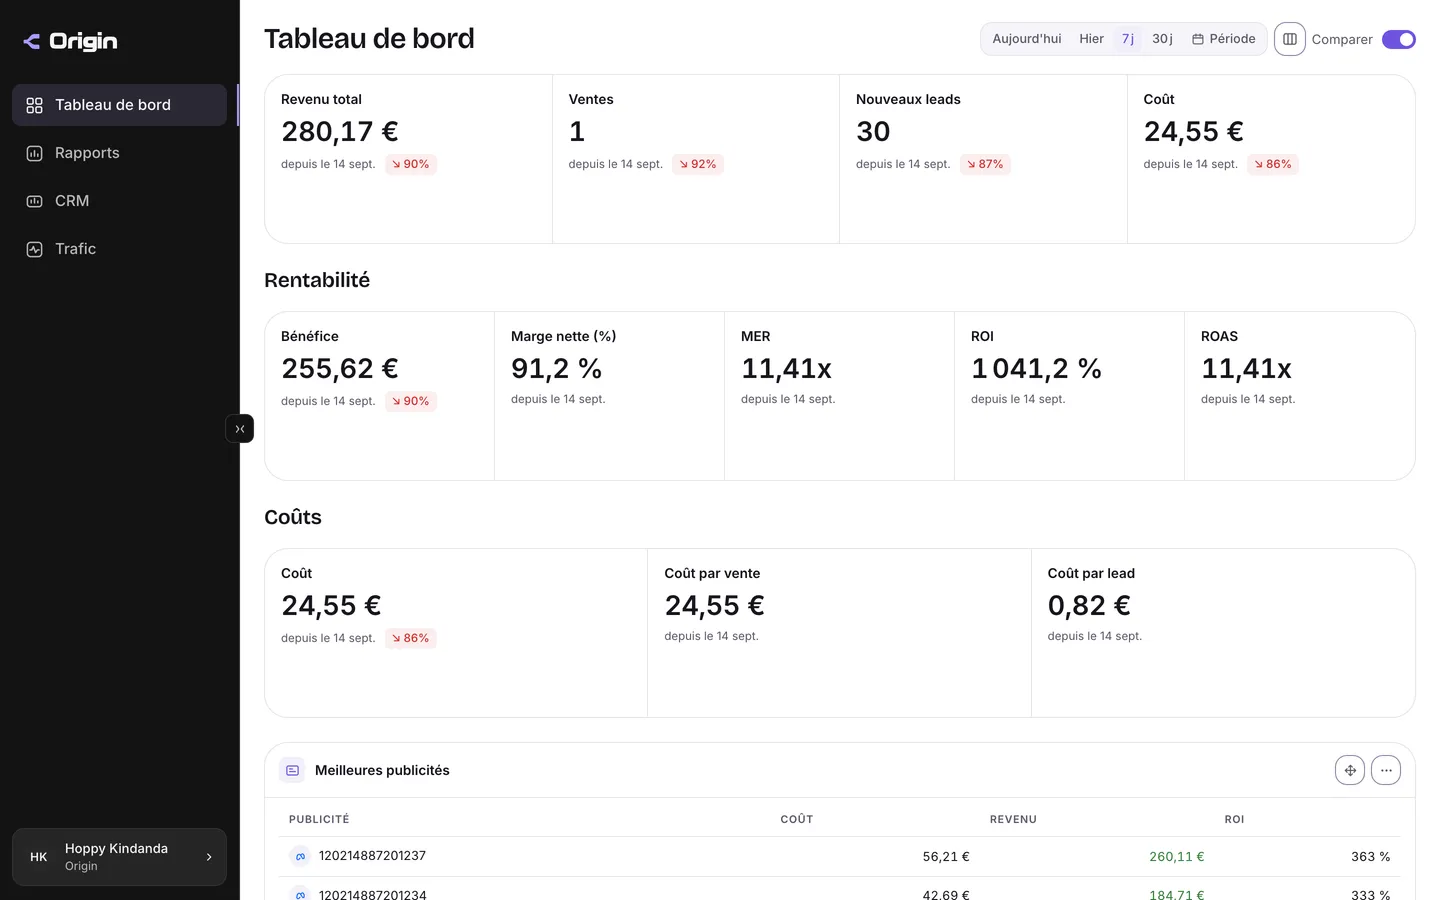The height and width of the screenshot is (900, 1440).
Task: Click the Meilleures publicités panel icon
Action: [292, 770]
